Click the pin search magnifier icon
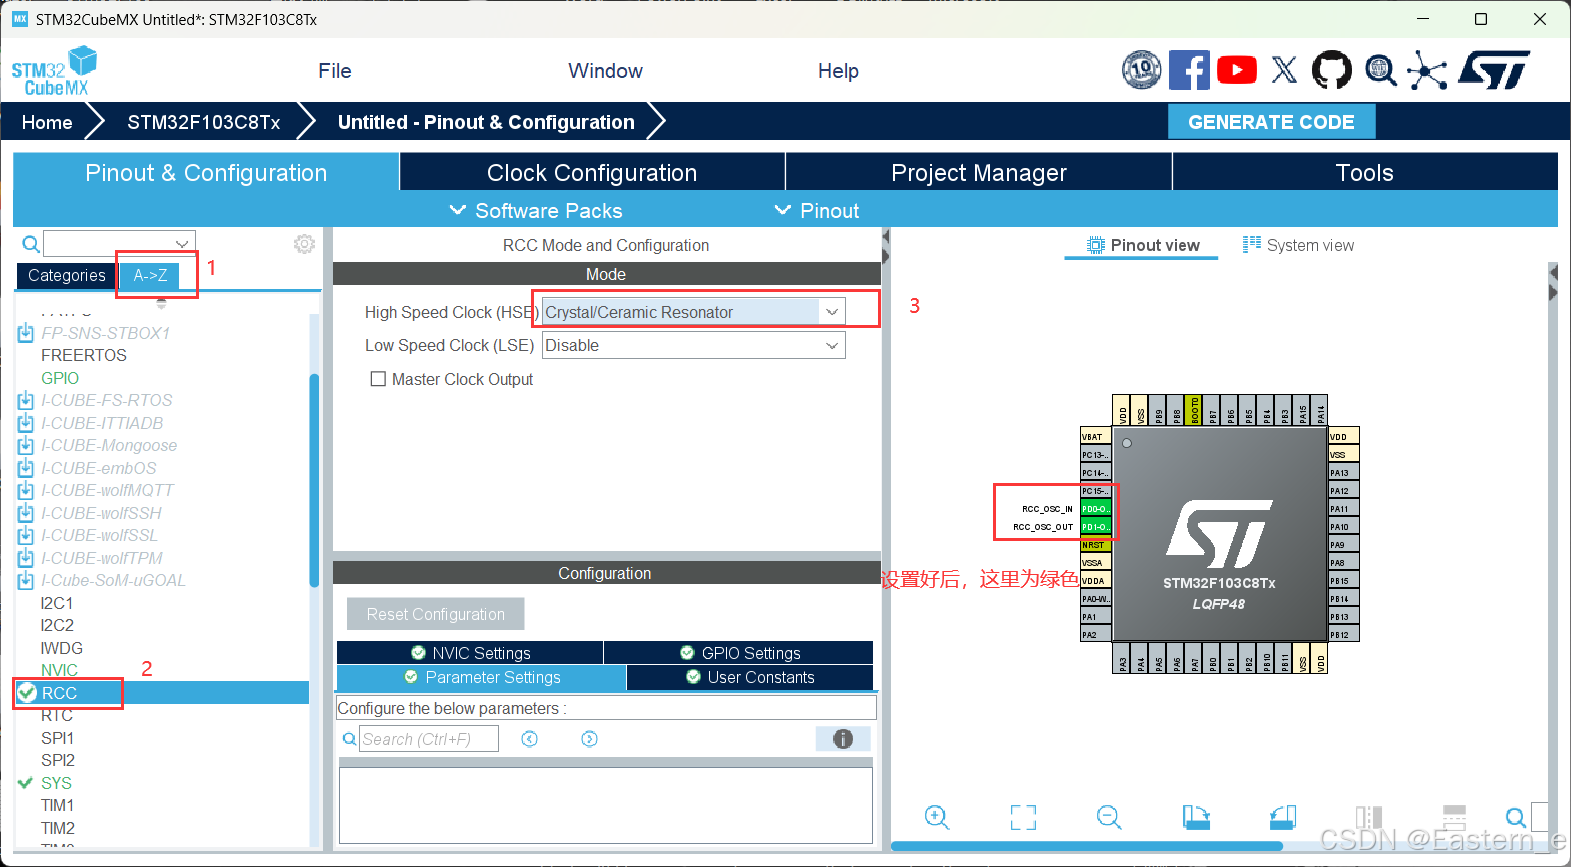 click(x=1516, y=817)
